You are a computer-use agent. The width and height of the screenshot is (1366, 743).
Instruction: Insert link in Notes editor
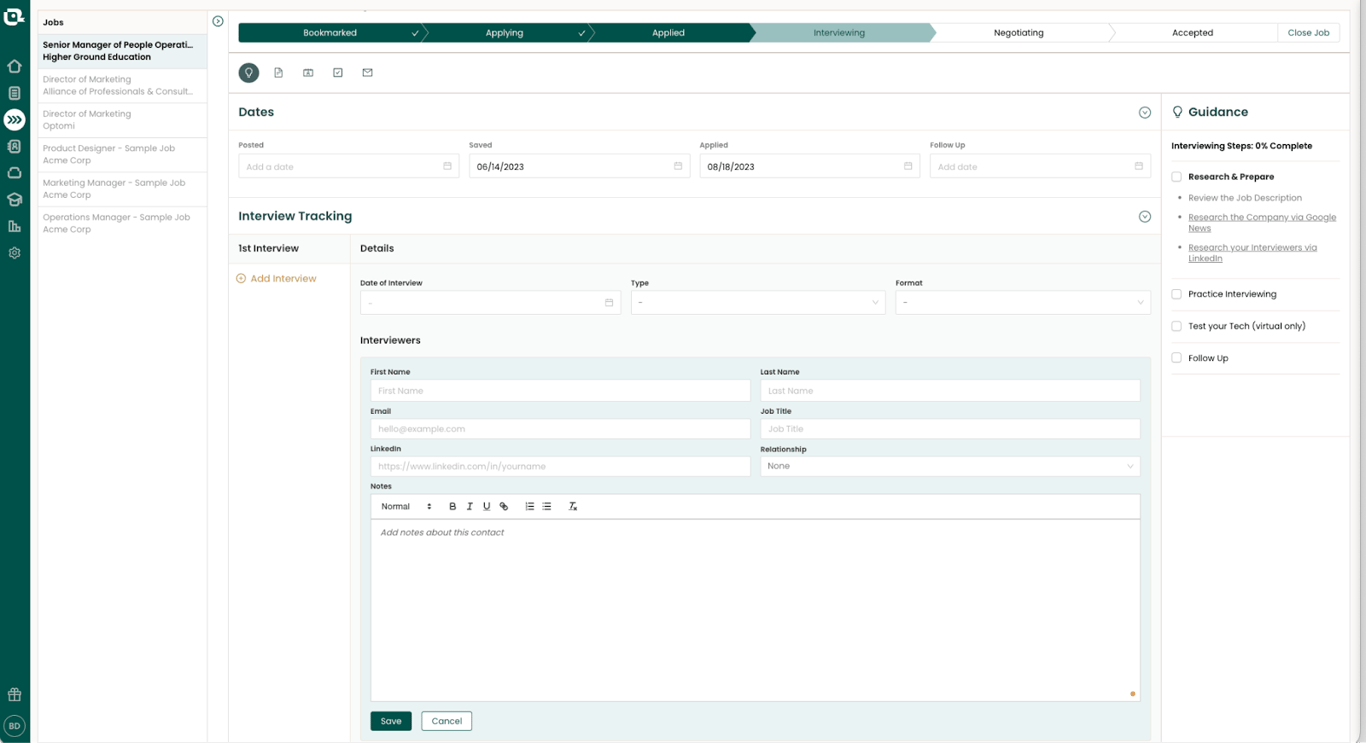coord(504,507)
